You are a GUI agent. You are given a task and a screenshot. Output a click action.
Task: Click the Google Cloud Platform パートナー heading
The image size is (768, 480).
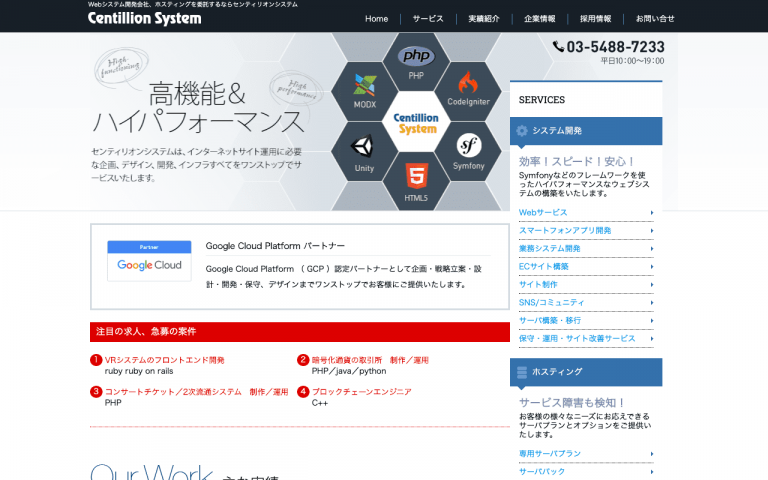pyautogui.click(x=275, y=246)
